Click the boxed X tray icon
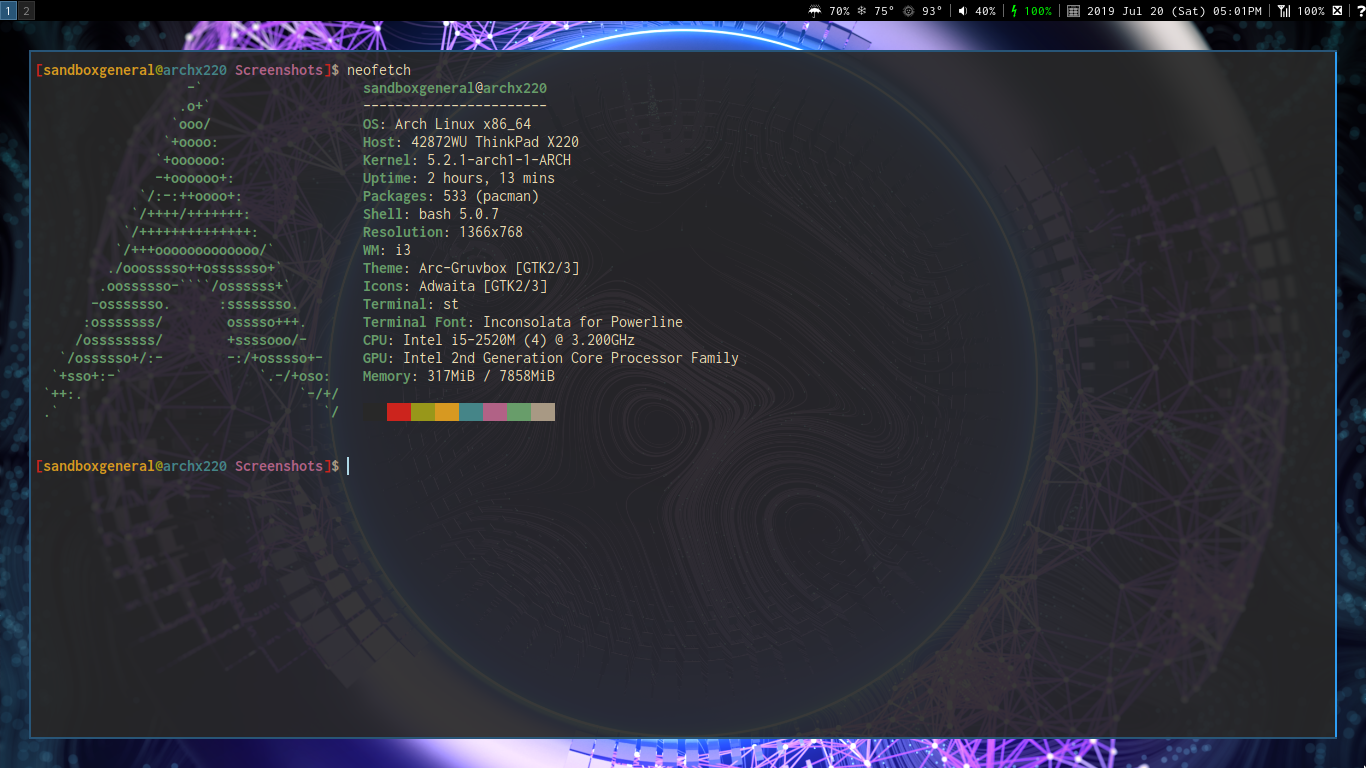This screenshot has height=768, width=1366. click(x=1337, y=11)
